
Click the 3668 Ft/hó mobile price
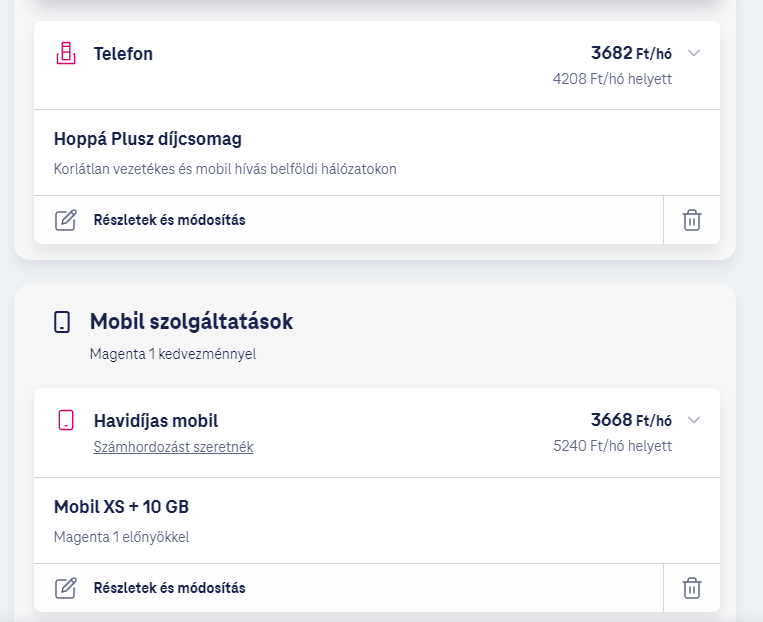[631, 420]
